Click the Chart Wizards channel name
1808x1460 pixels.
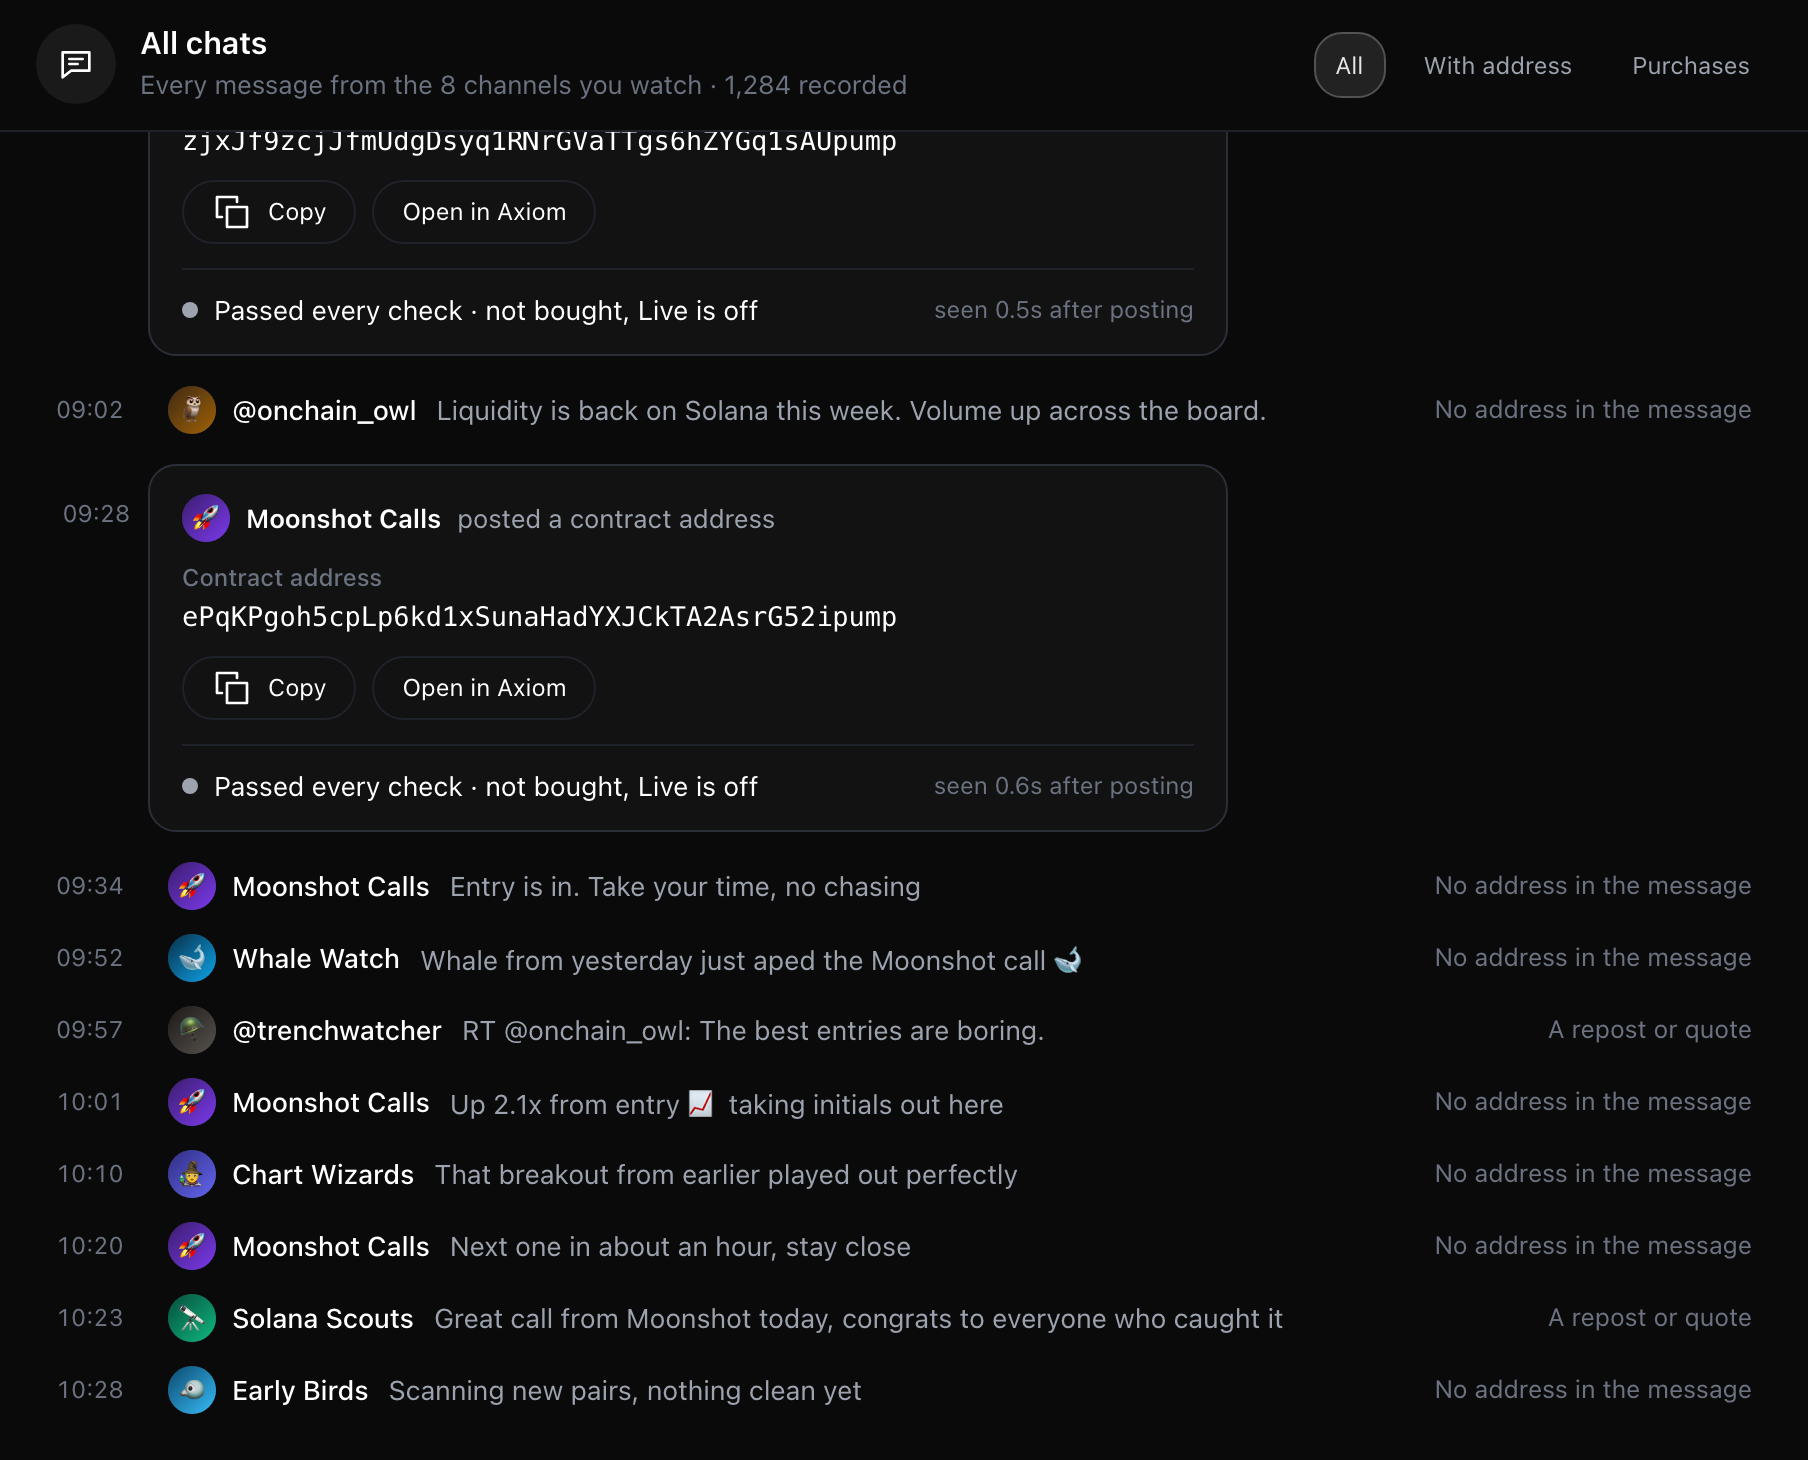click(x=323, y=1175)
